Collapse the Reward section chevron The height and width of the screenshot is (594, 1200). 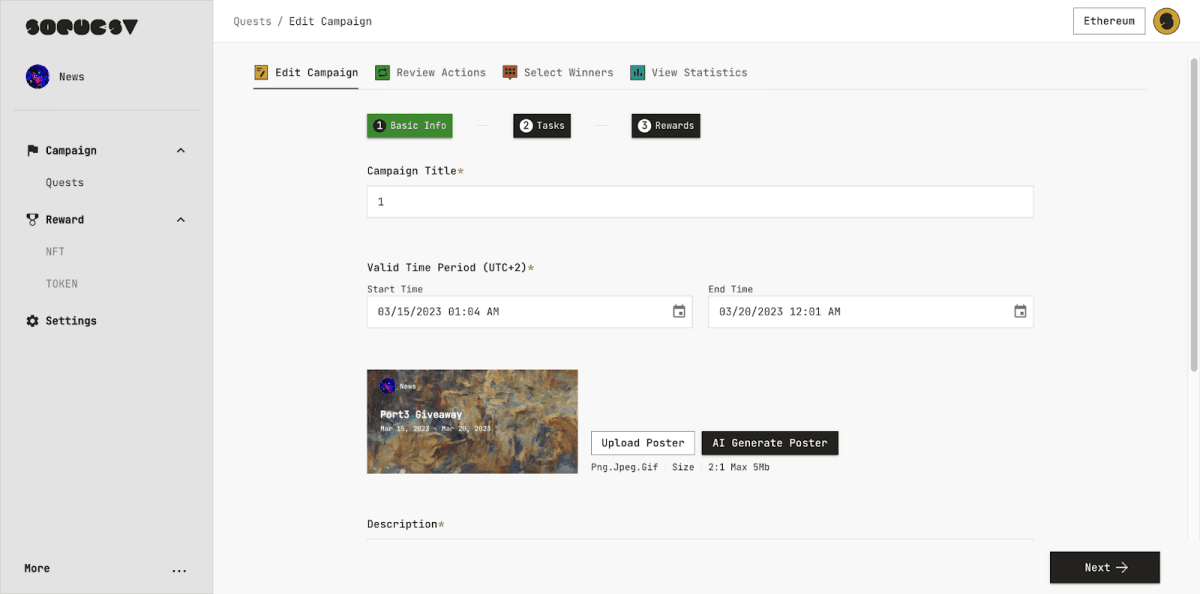click(181, 220)
